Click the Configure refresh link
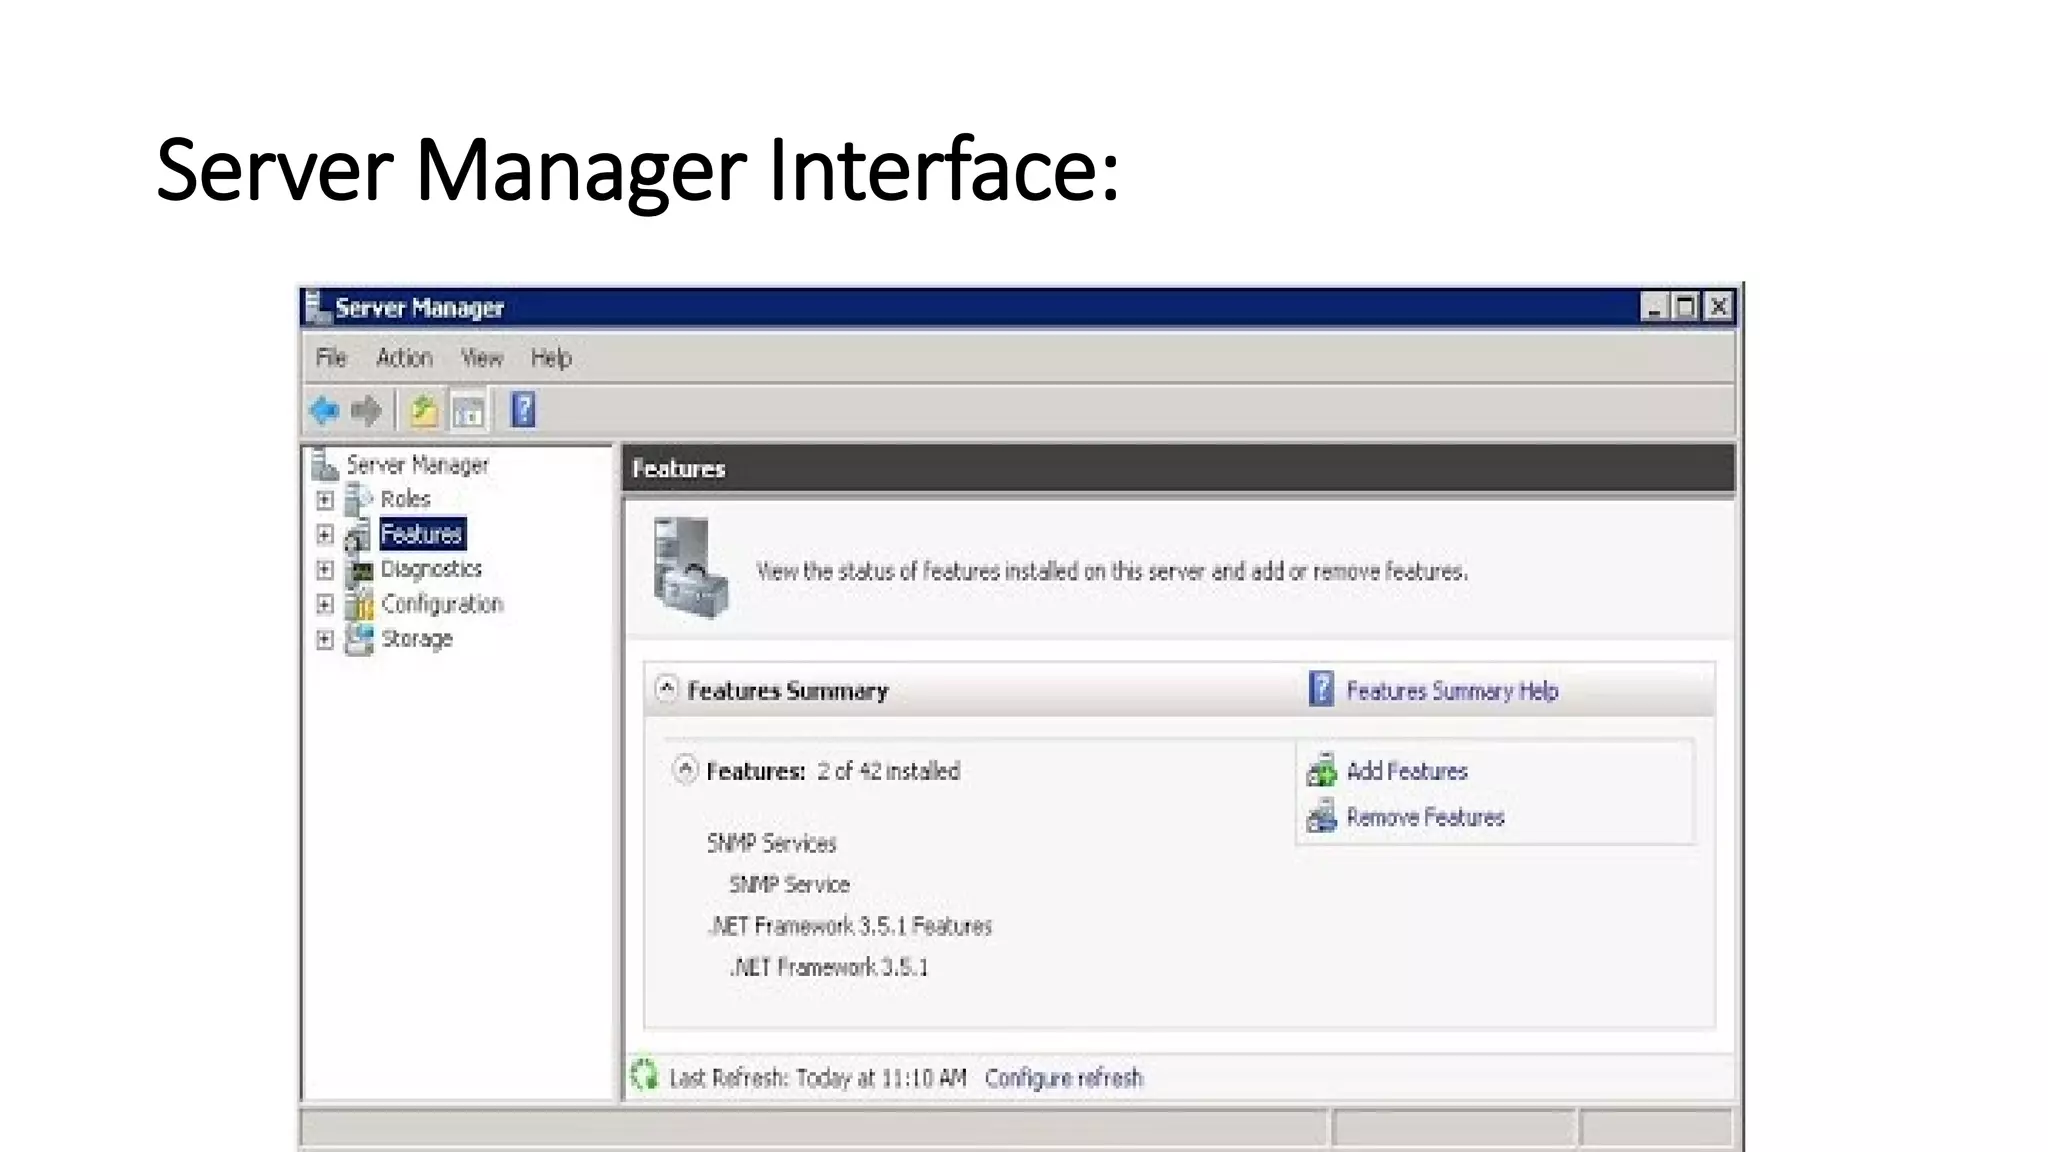Image resolution: width=2048 pixels, height=1152 pixels. (x=1063, y=1078)
